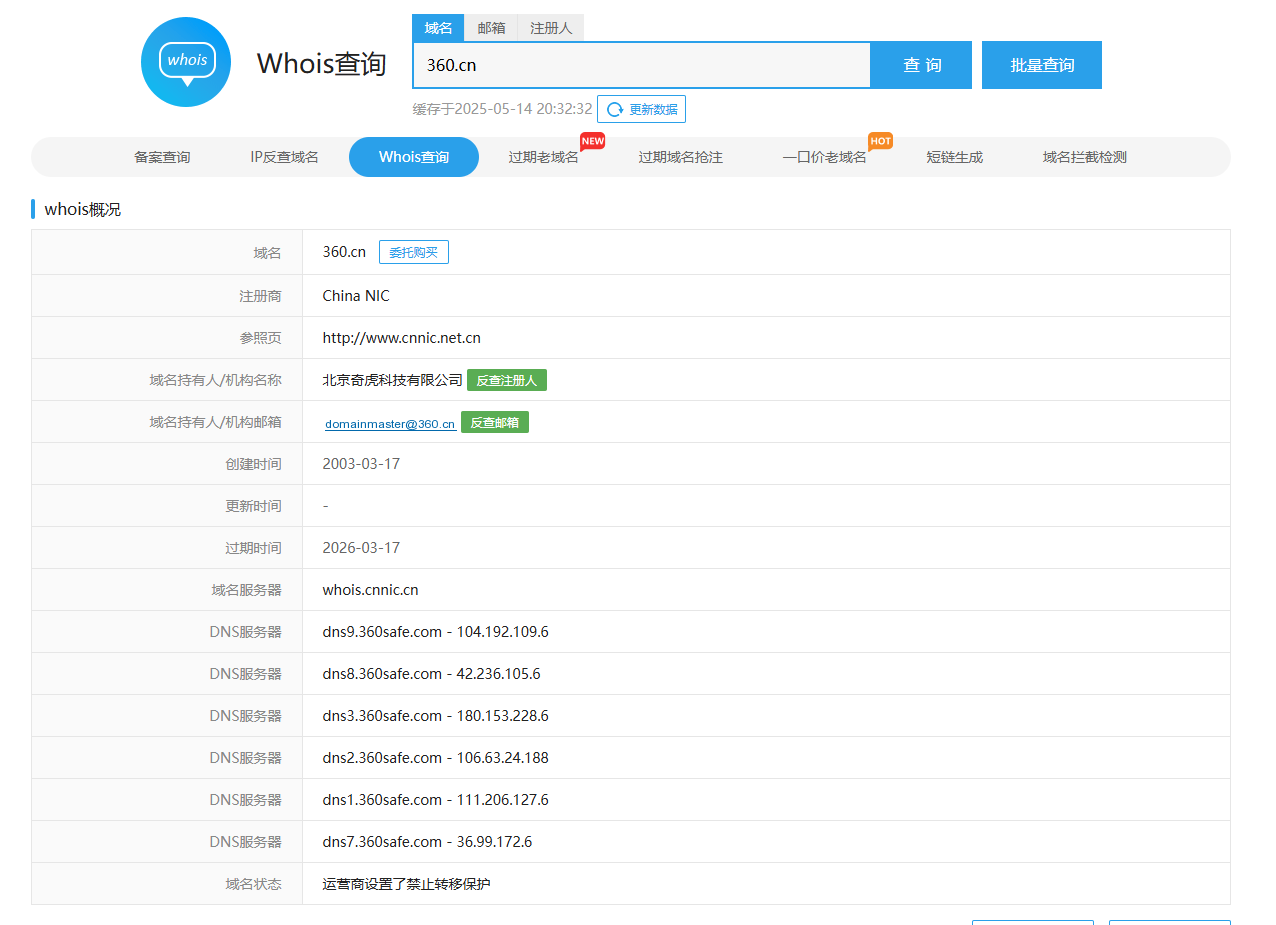The image size is (1276, 925).
Task: Click the dns1.360safe.com DNS entry
Action: pyautogui.click(x=435, y=800)
